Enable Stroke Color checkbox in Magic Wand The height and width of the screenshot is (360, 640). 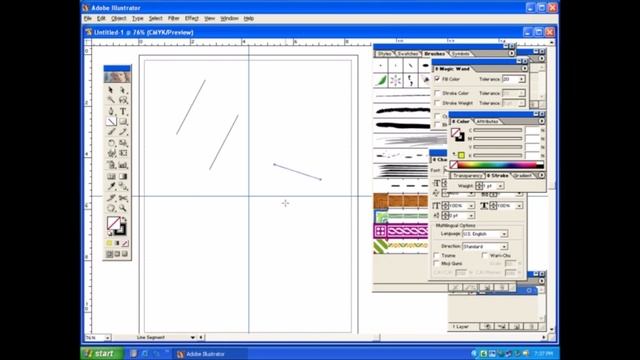[437, 93]
